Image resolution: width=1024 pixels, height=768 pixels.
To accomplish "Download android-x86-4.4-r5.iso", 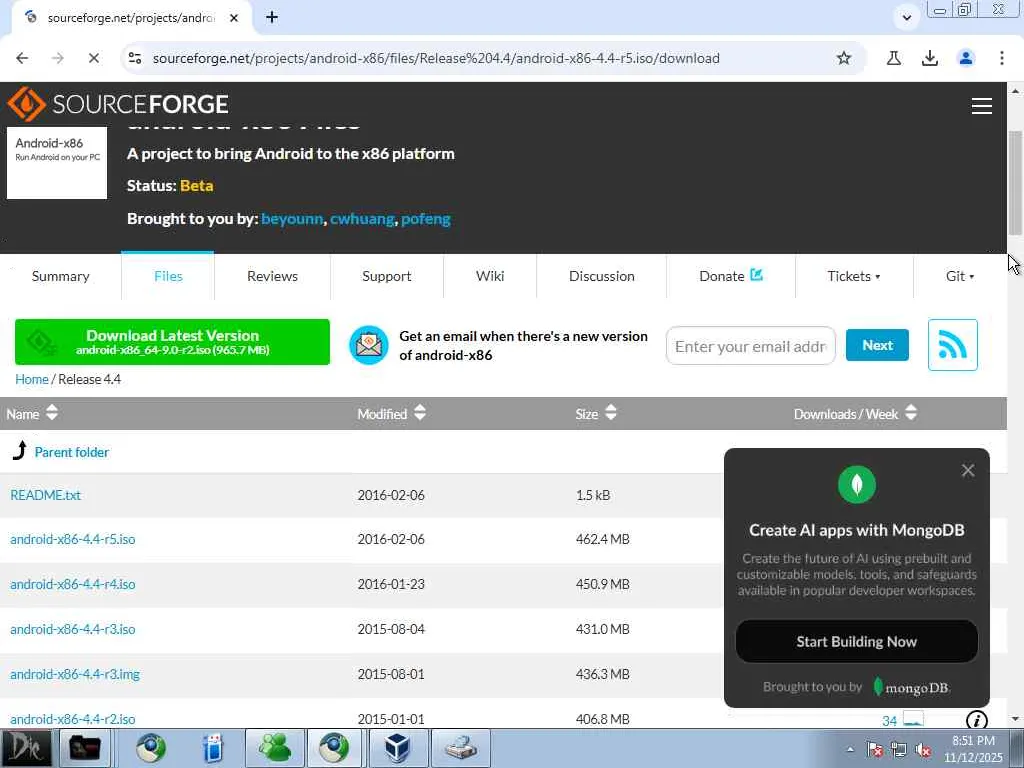I will pyautogui.click(x=72, y=539).
